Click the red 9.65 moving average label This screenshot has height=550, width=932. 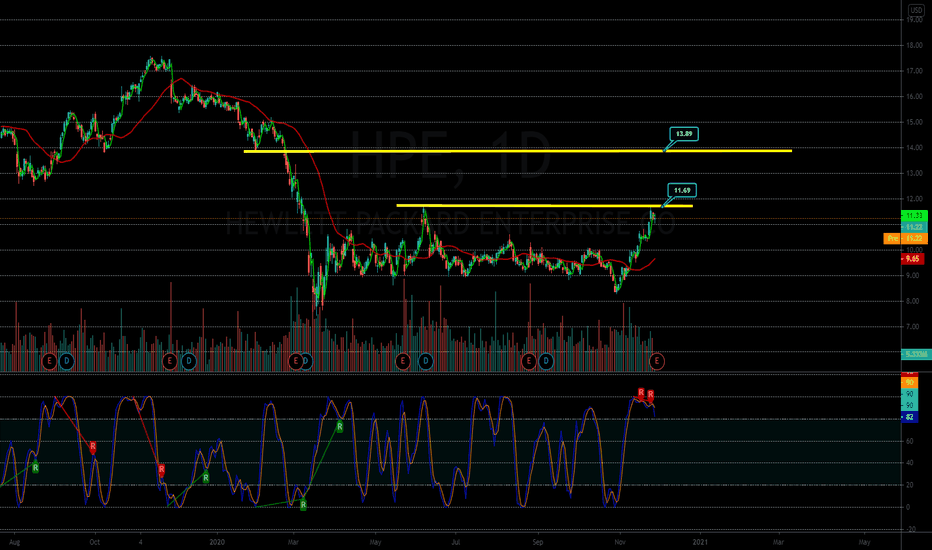[x=913, y=259]
